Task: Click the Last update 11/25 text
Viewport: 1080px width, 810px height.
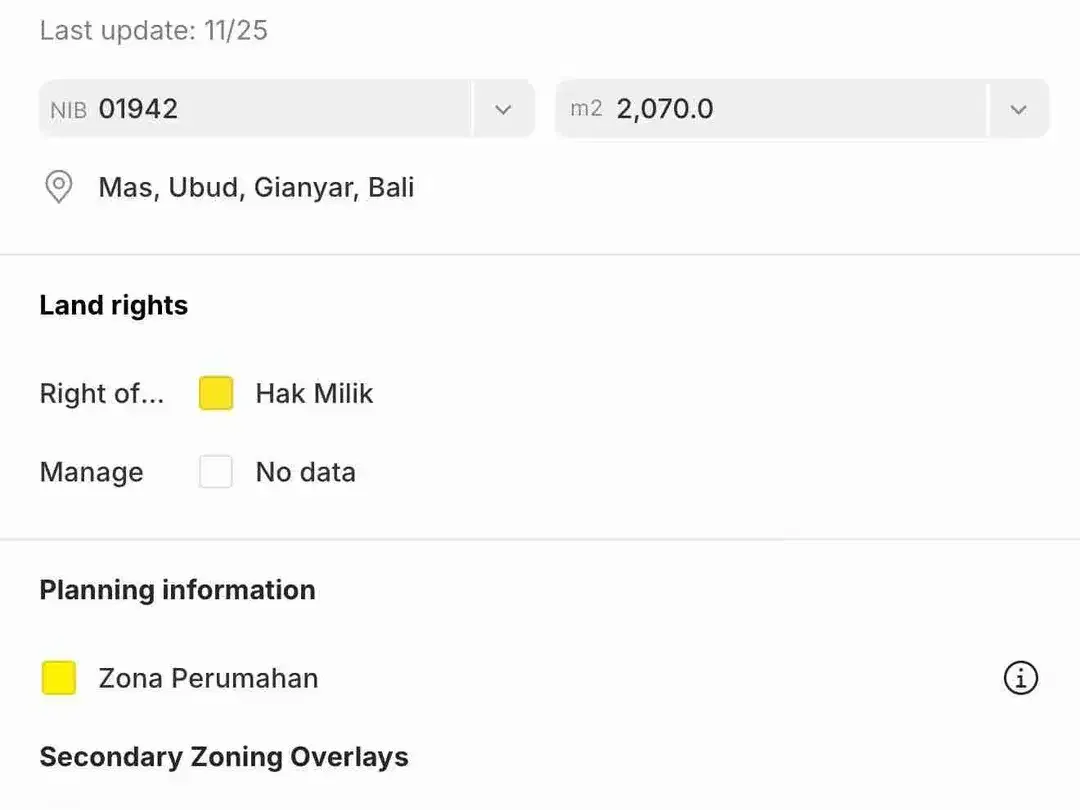Action: (154, 30)
